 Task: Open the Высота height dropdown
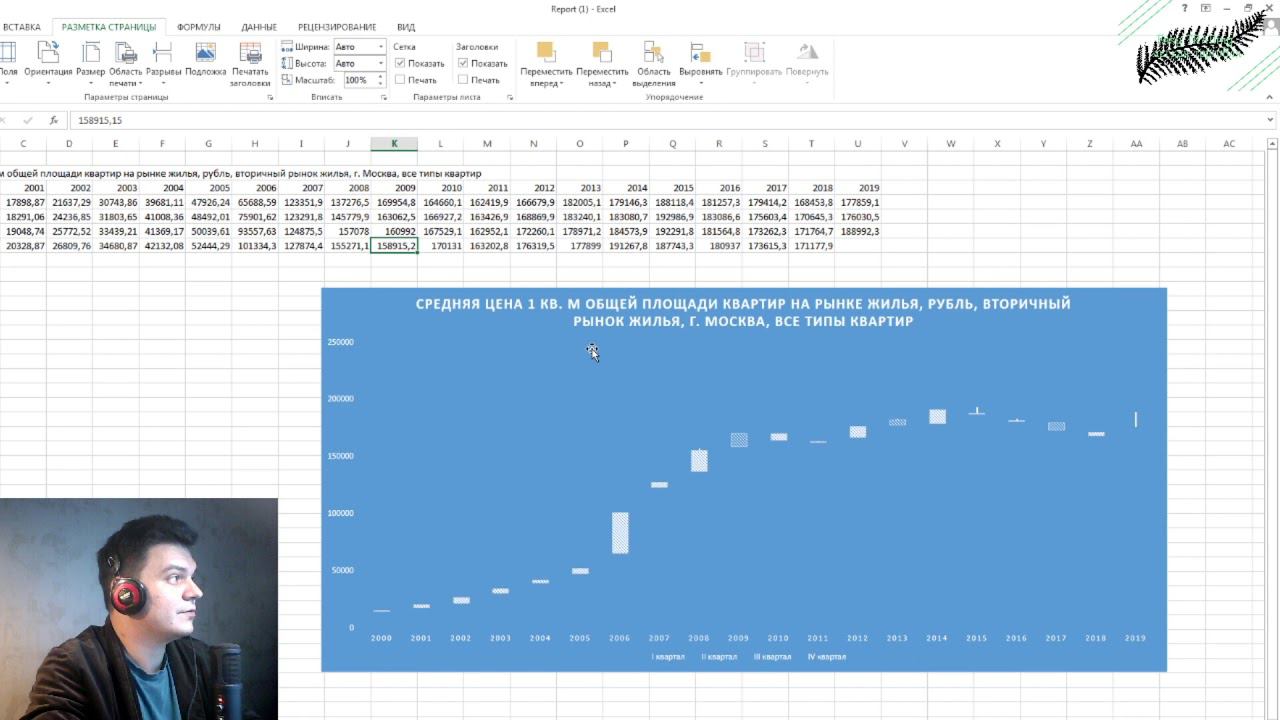(x=381, y=63)
